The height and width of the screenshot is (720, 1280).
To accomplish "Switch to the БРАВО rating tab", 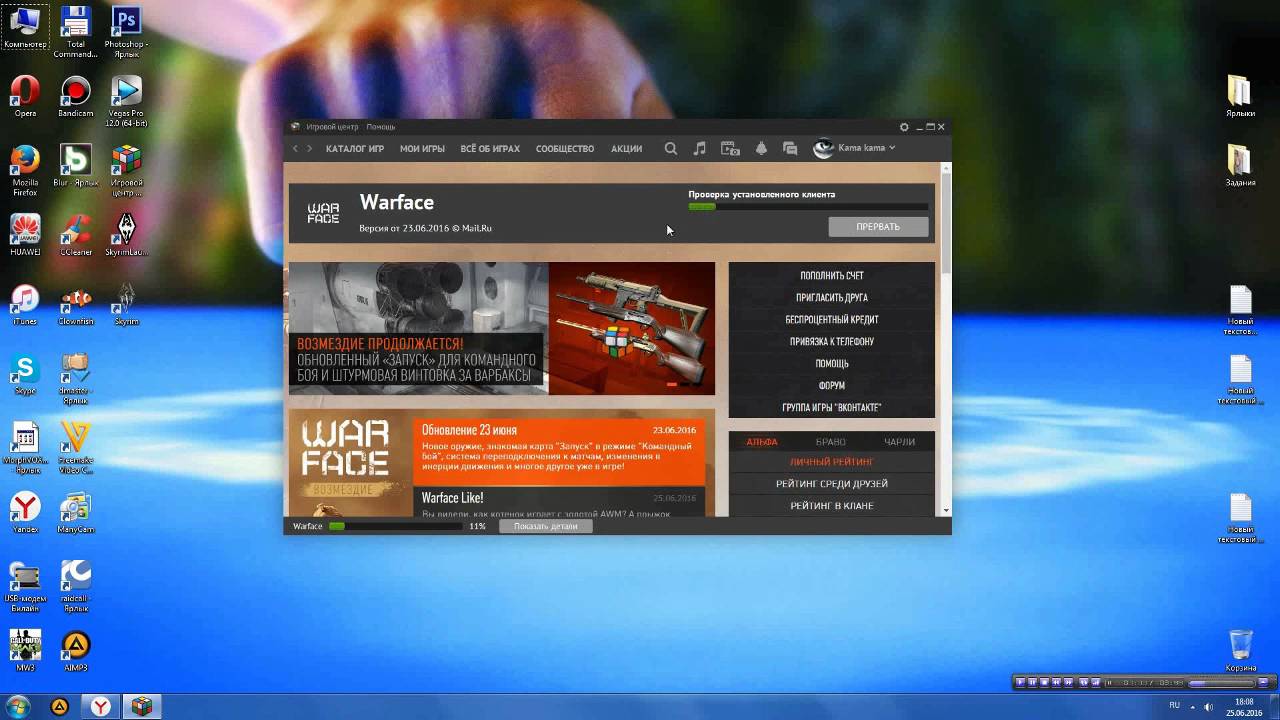I will coord(831,442).
